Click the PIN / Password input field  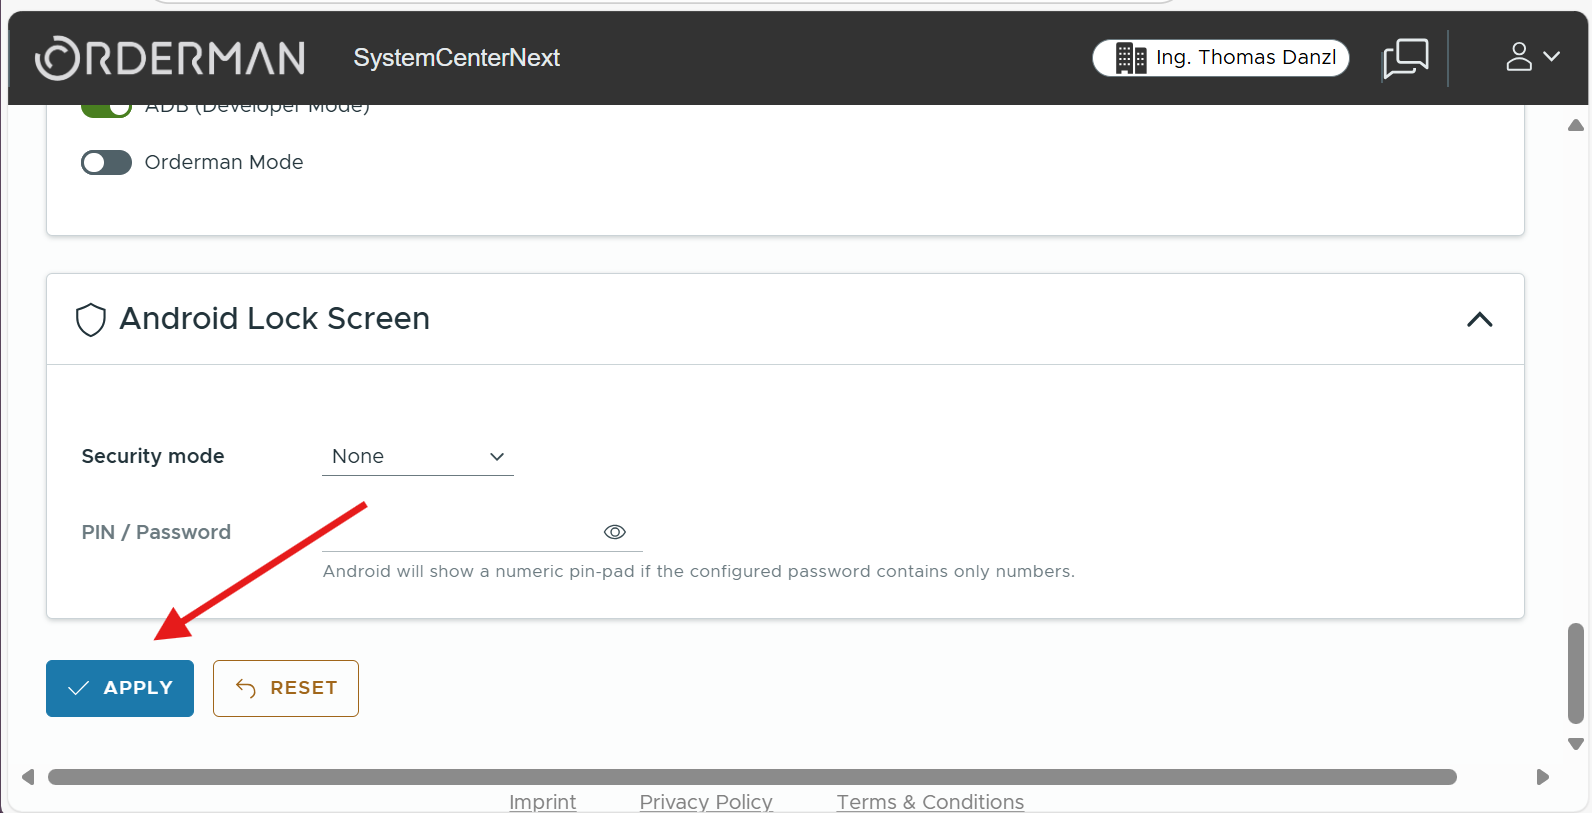(x=460, y=532)
